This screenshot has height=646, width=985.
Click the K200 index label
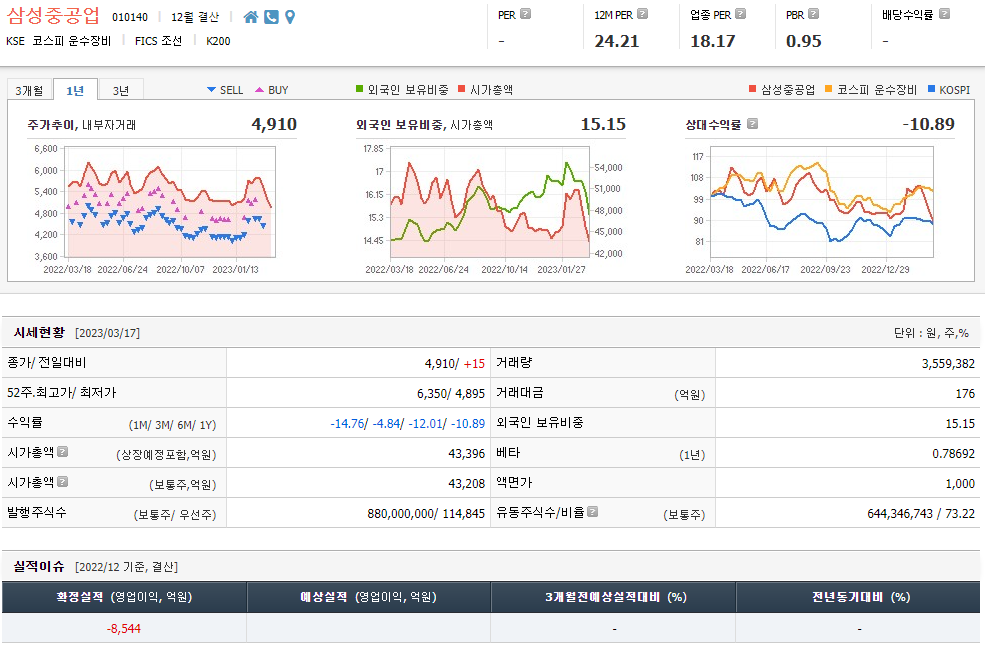coord(218,41)
